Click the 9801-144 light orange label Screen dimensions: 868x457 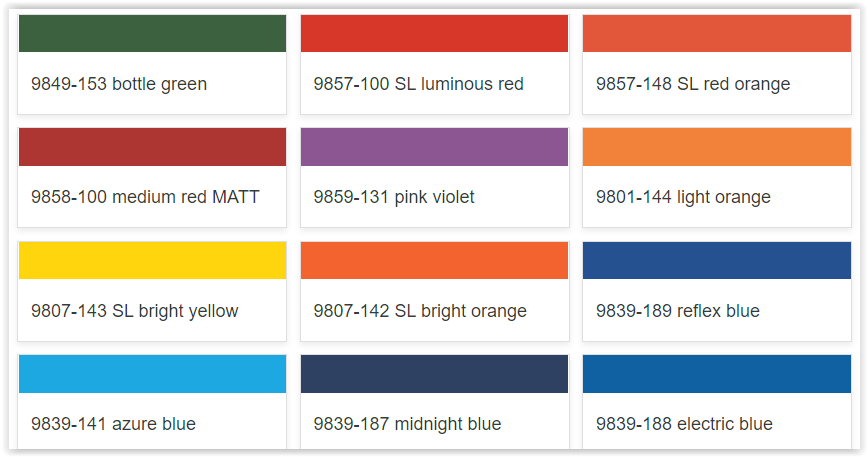click(x=683, y=197)
